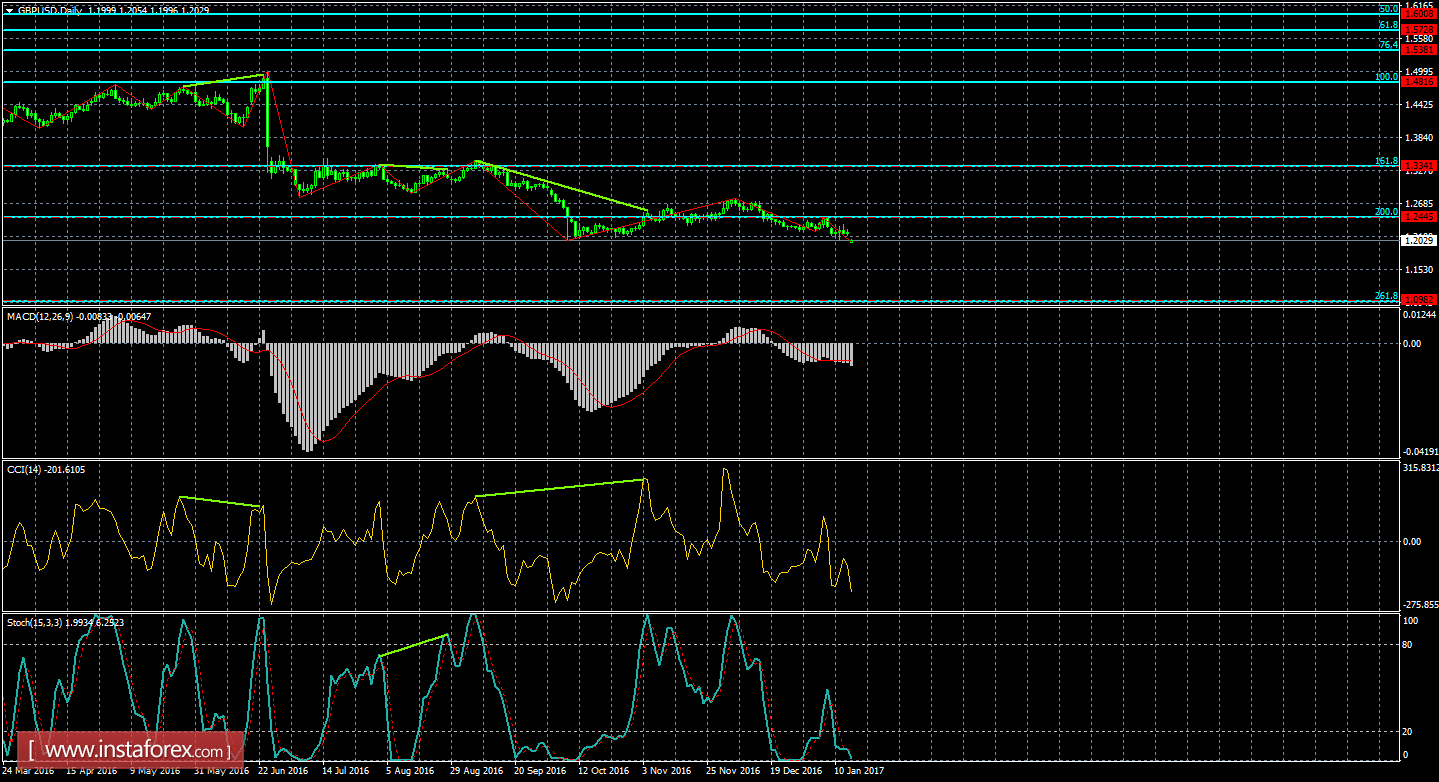This screenshot has width=1439, height=782.
Task: Click the 1.6008 Fibonacci price tag
Action: tap(1419, 14)
